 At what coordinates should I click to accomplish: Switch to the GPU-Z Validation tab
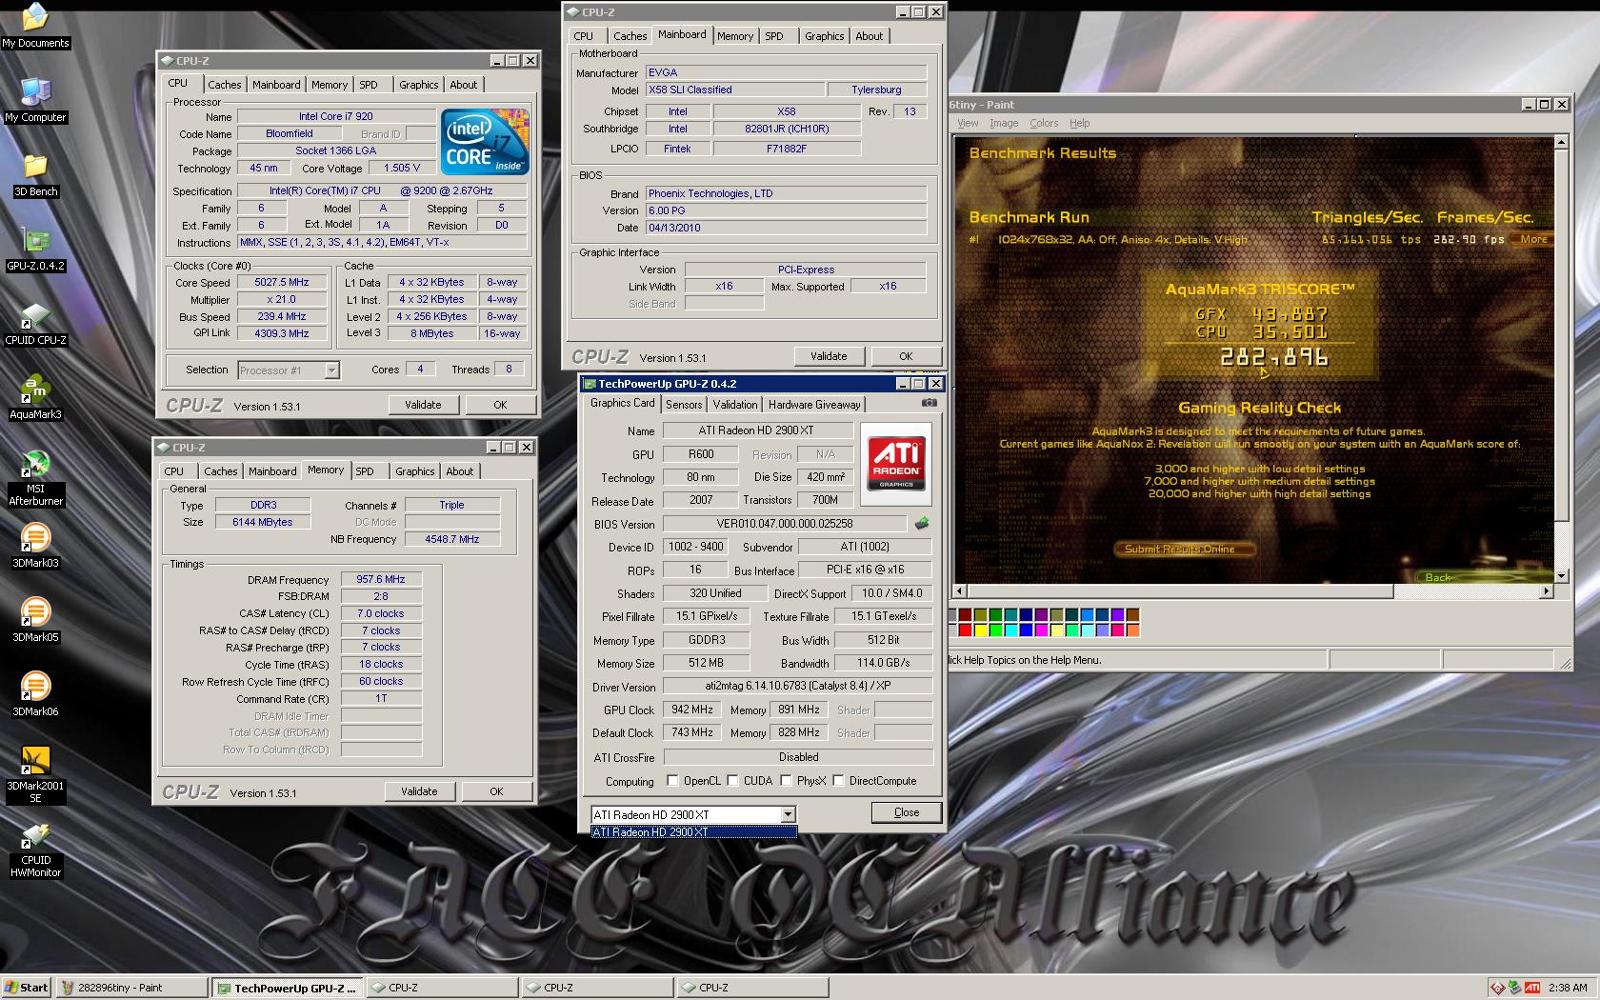click(x=735, y=405)
